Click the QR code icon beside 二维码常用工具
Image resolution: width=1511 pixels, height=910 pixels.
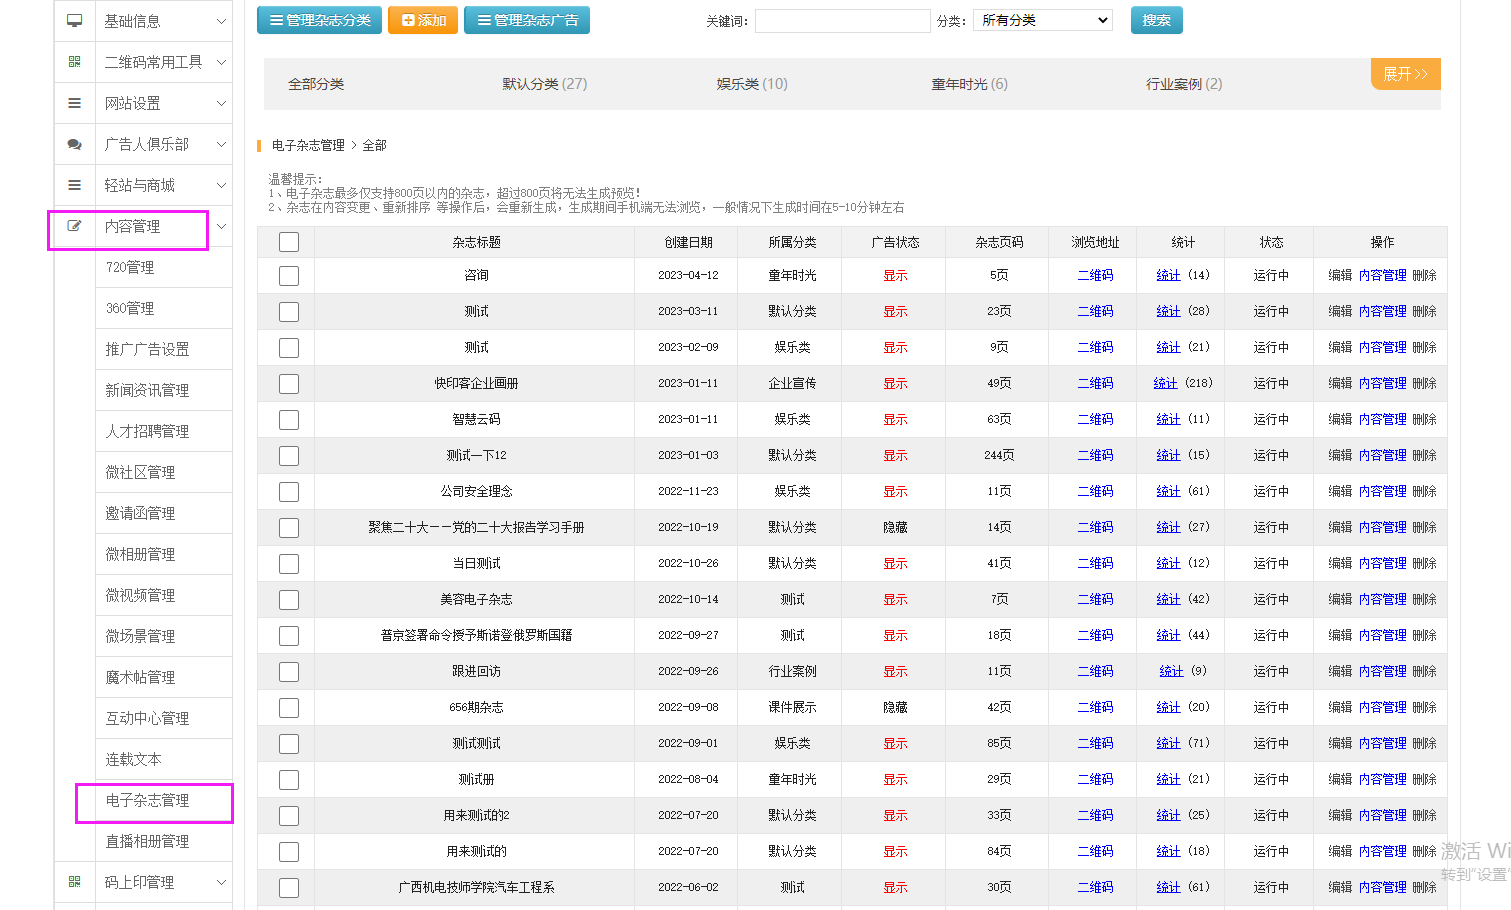tap(74, 62)
